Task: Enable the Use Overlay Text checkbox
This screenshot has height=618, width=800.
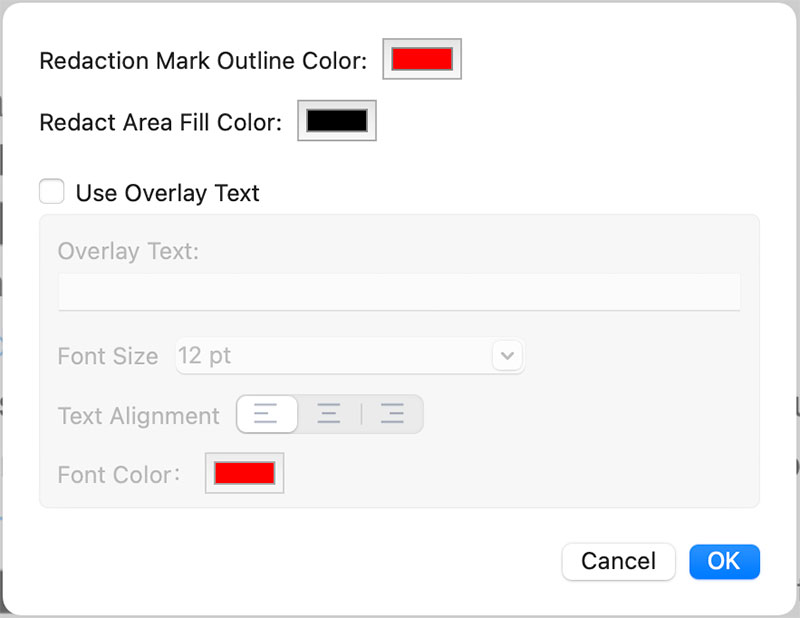Action: 52,192
